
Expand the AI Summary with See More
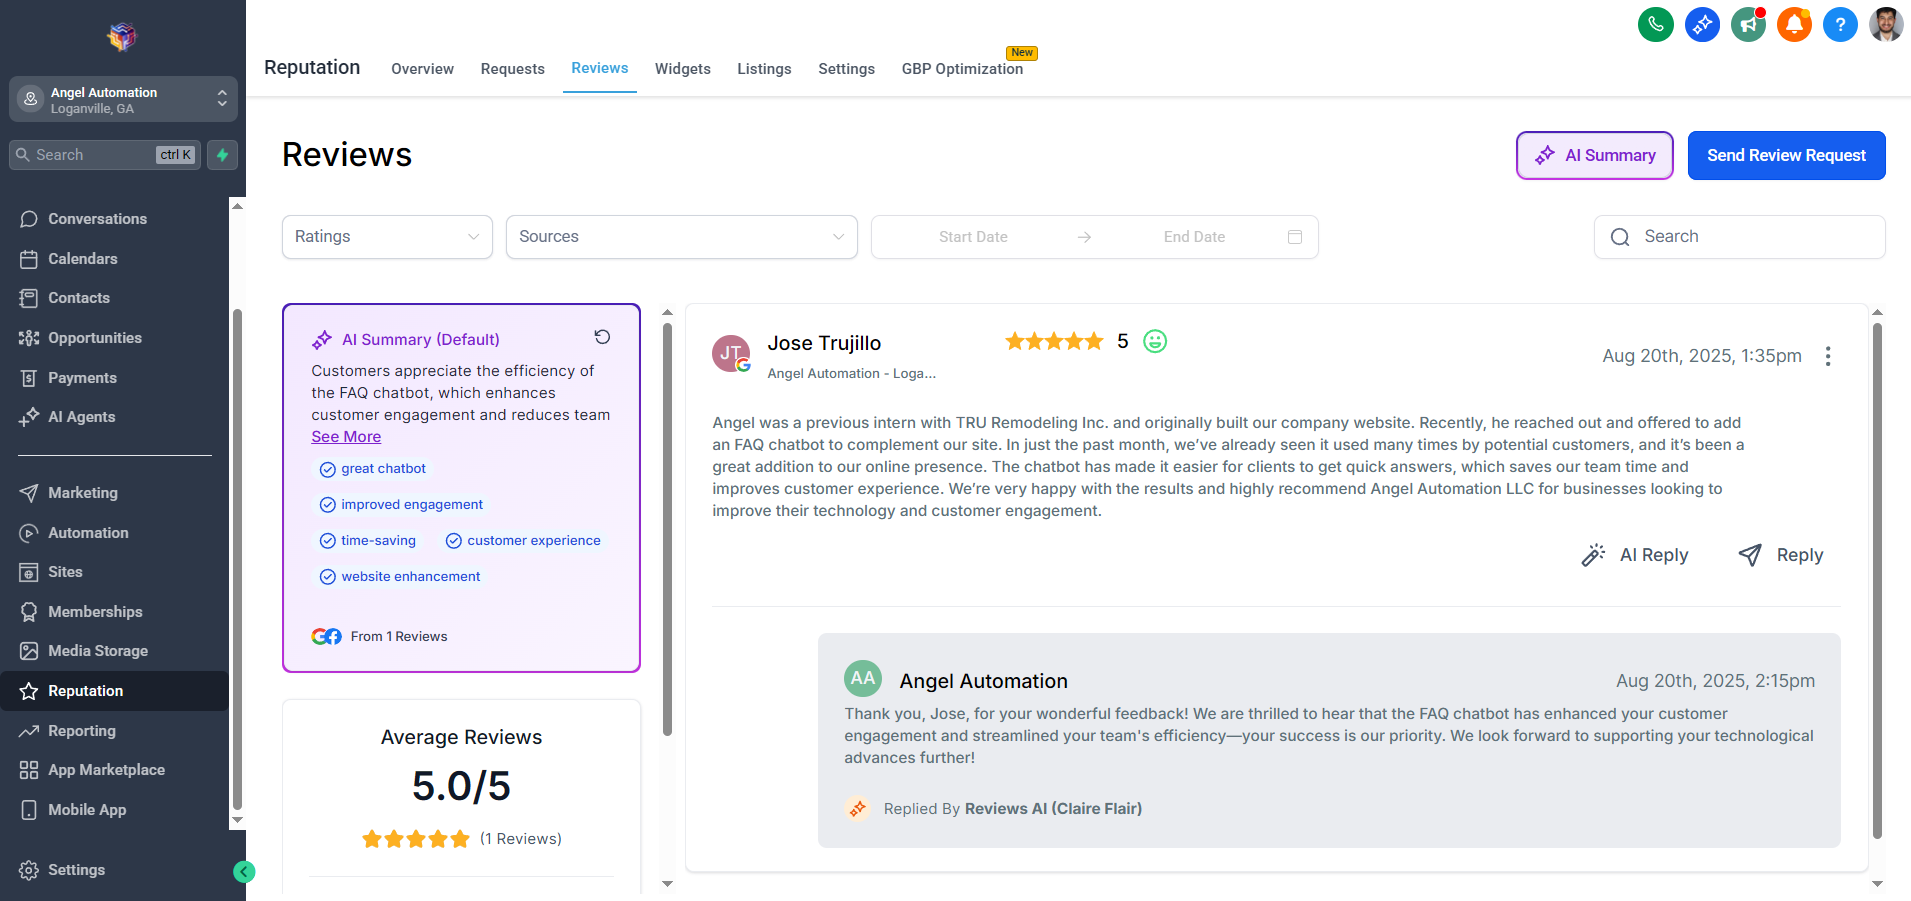point(345,436)
